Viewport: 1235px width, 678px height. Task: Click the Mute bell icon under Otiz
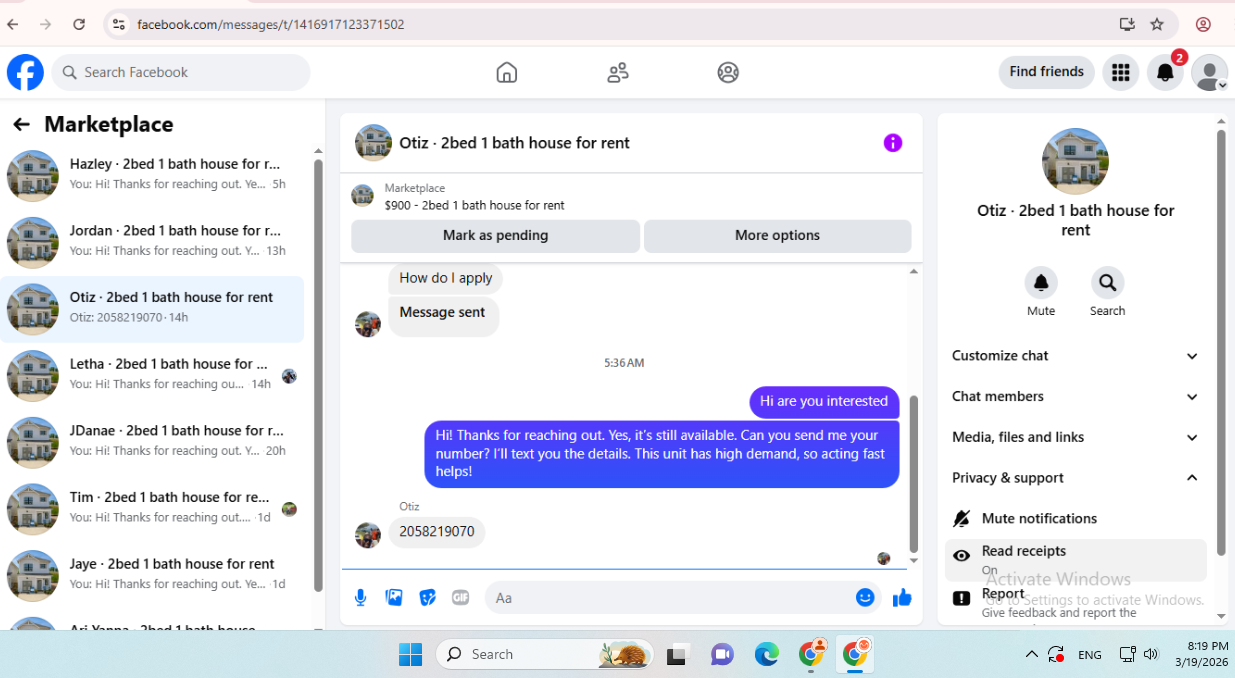[x=1041, y=283]
